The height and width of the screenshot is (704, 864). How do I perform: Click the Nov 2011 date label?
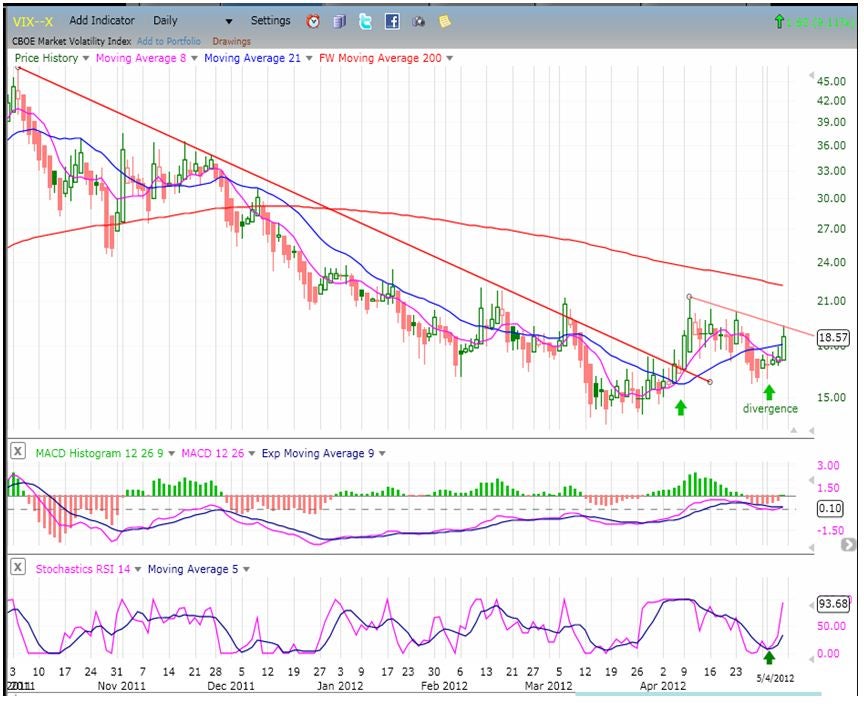(x=121, y=686)
